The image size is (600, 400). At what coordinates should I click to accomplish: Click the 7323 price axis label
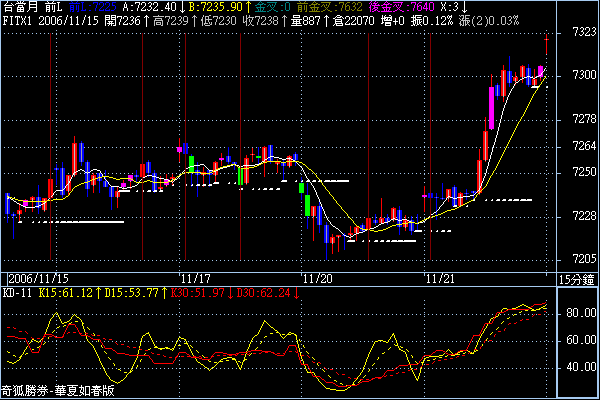click(x=578, y=33)
